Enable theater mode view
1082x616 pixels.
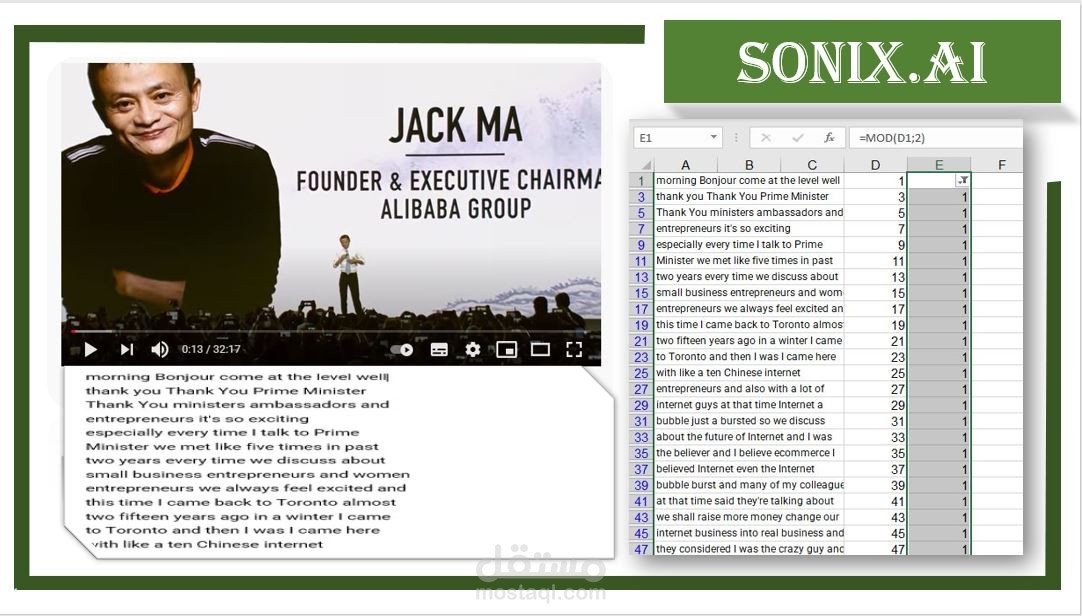click(540, 350)
